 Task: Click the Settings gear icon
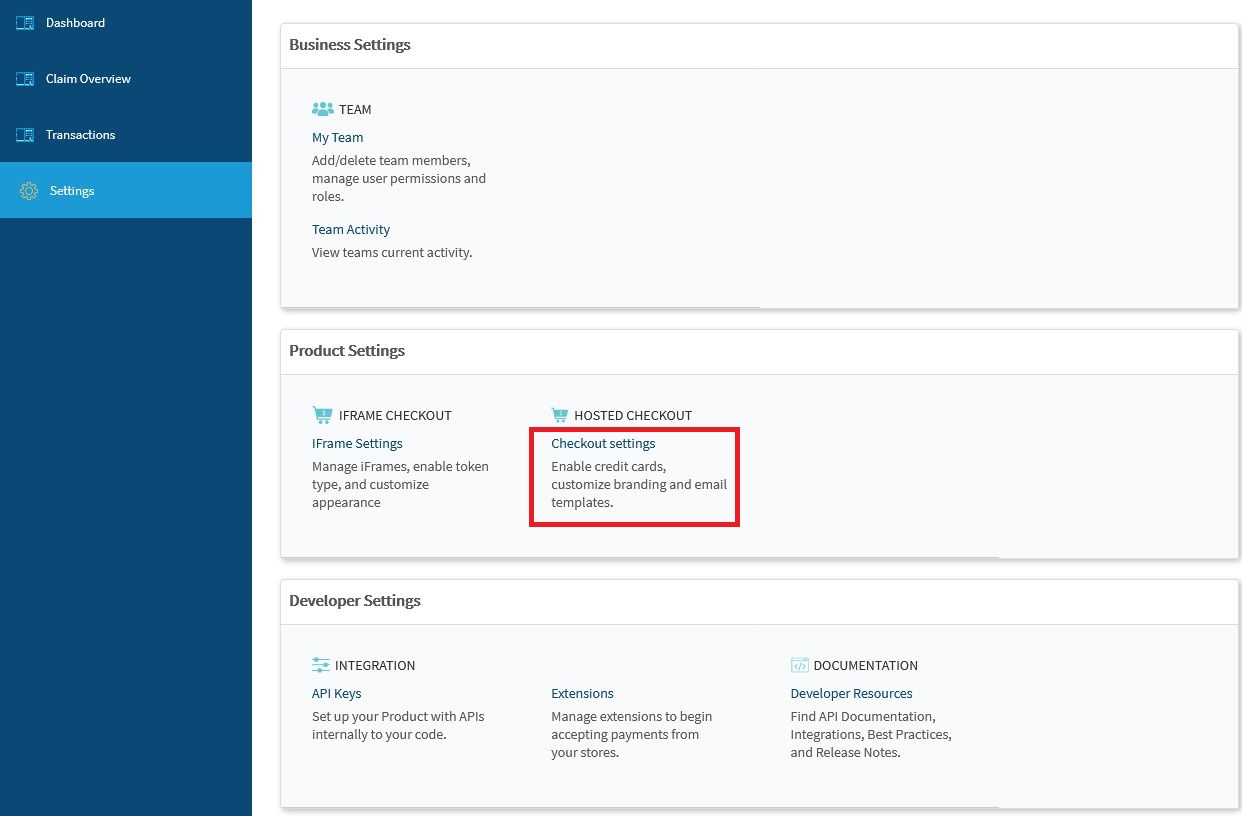pyautogui.click(x=29, y=191)
